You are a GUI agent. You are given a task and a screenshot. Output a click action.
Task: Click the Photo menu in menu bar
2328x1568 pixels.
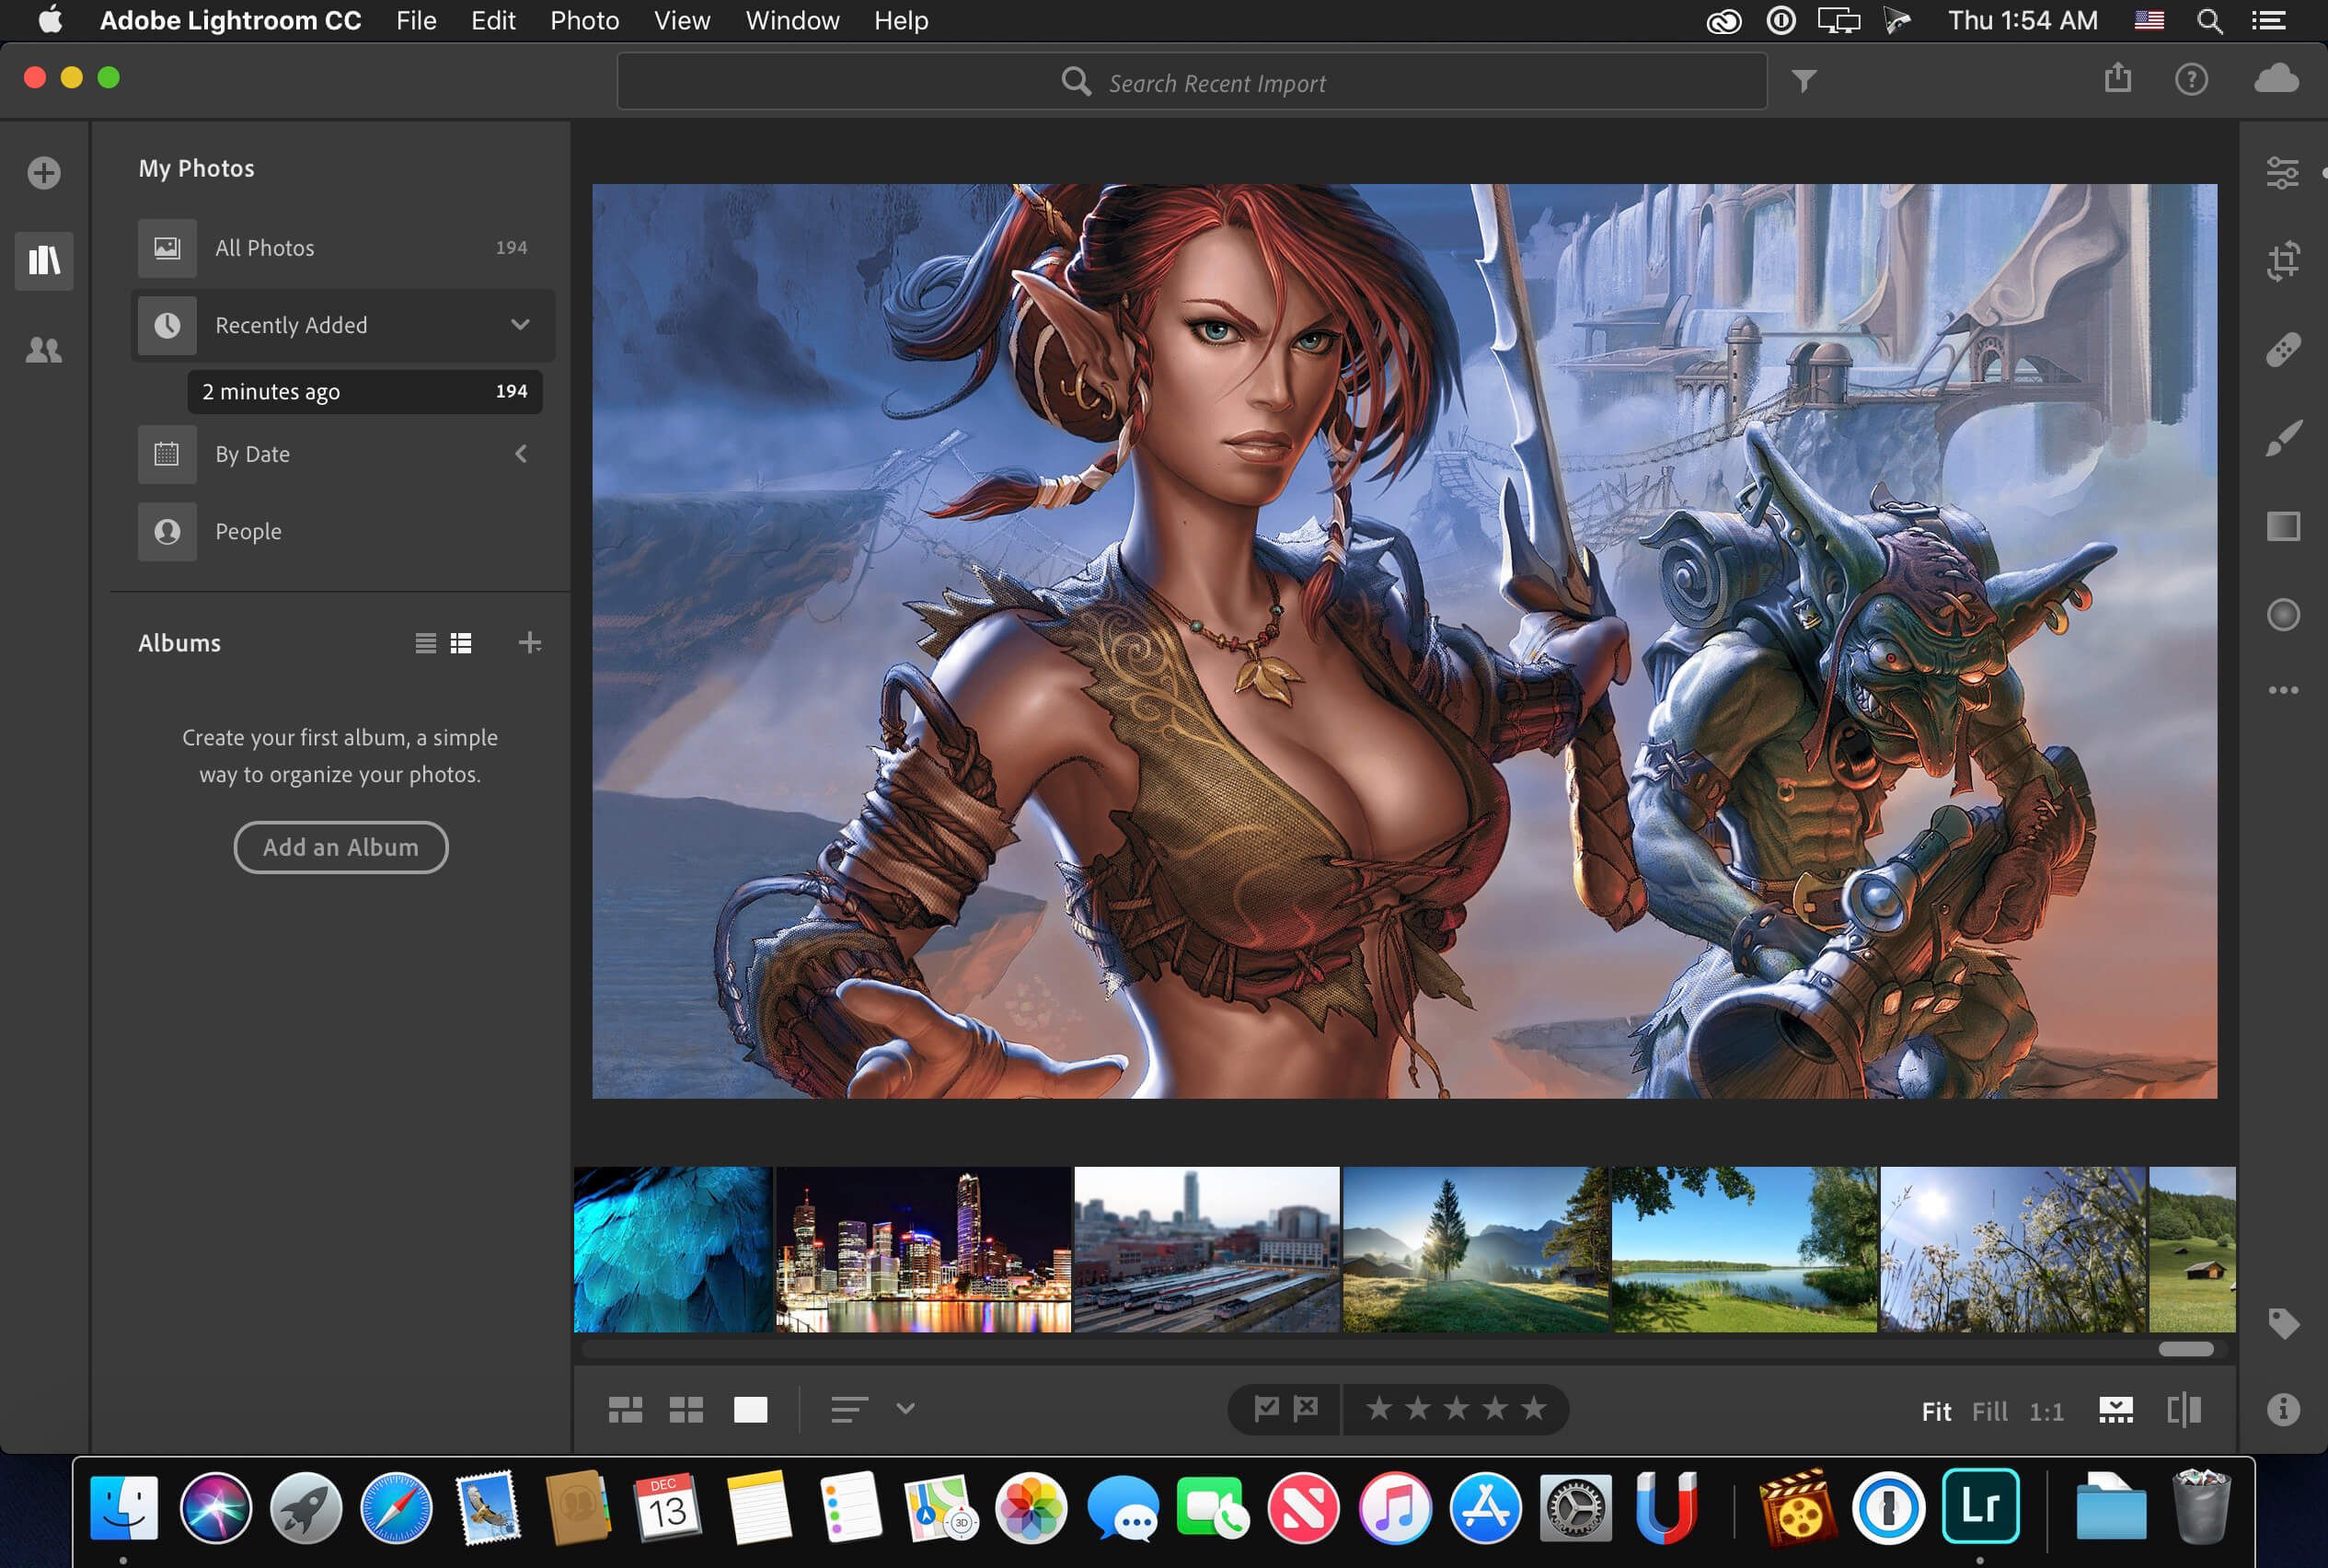pos(584,19)
